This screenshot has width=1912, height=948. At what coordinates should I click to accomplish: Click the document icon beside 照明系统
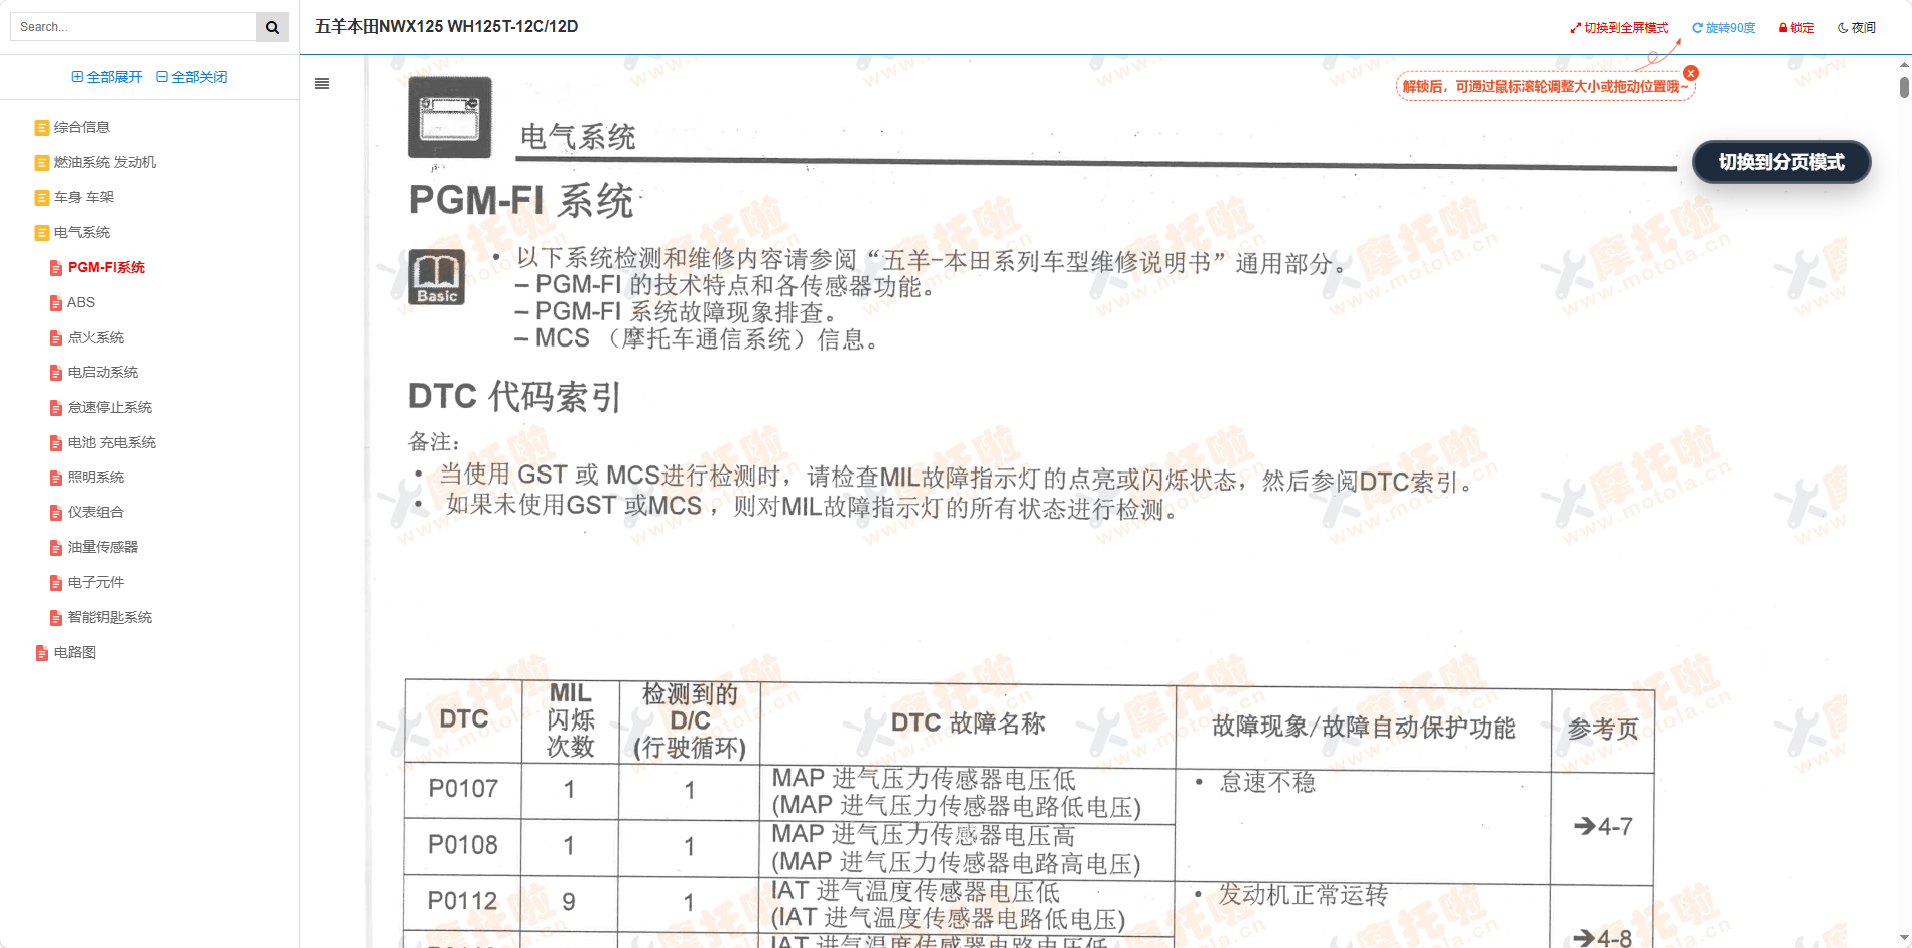click(x=56, y=478)
